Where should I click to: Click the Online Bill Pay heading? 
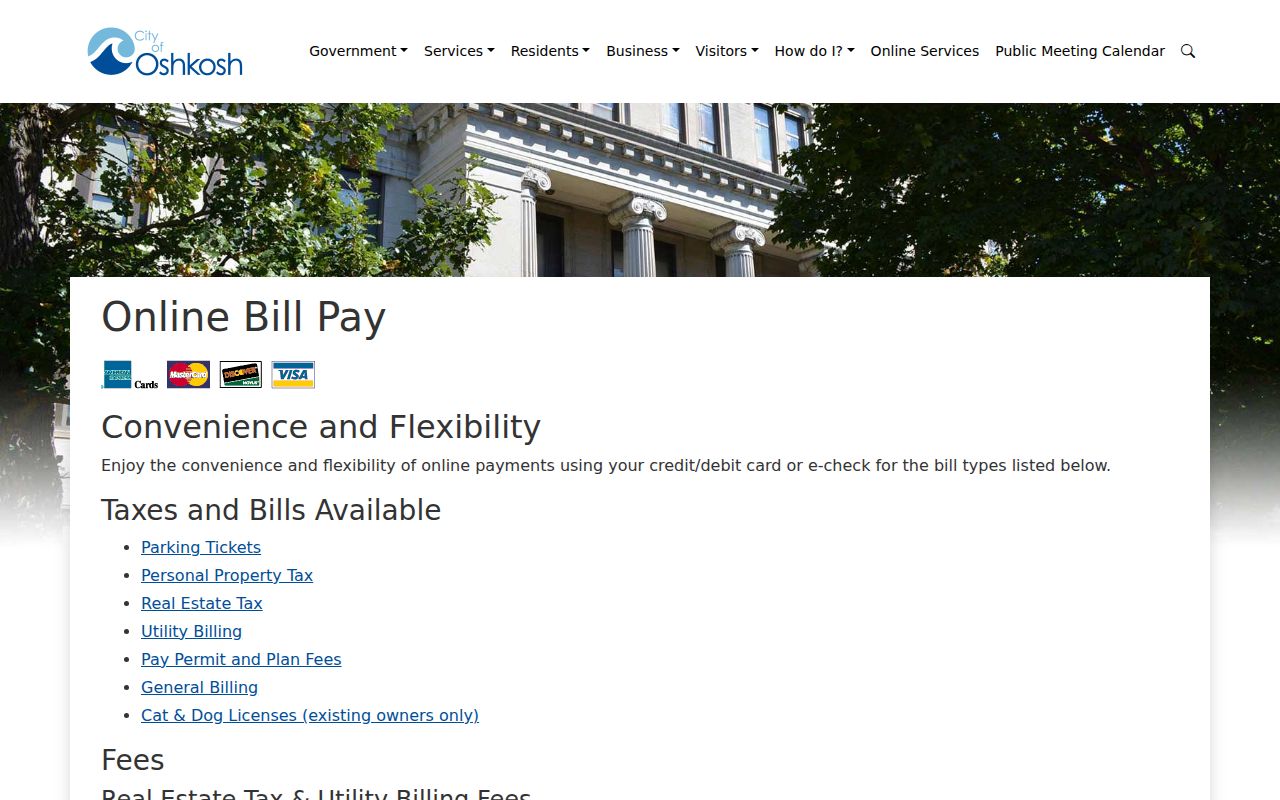tap(243, 317)
